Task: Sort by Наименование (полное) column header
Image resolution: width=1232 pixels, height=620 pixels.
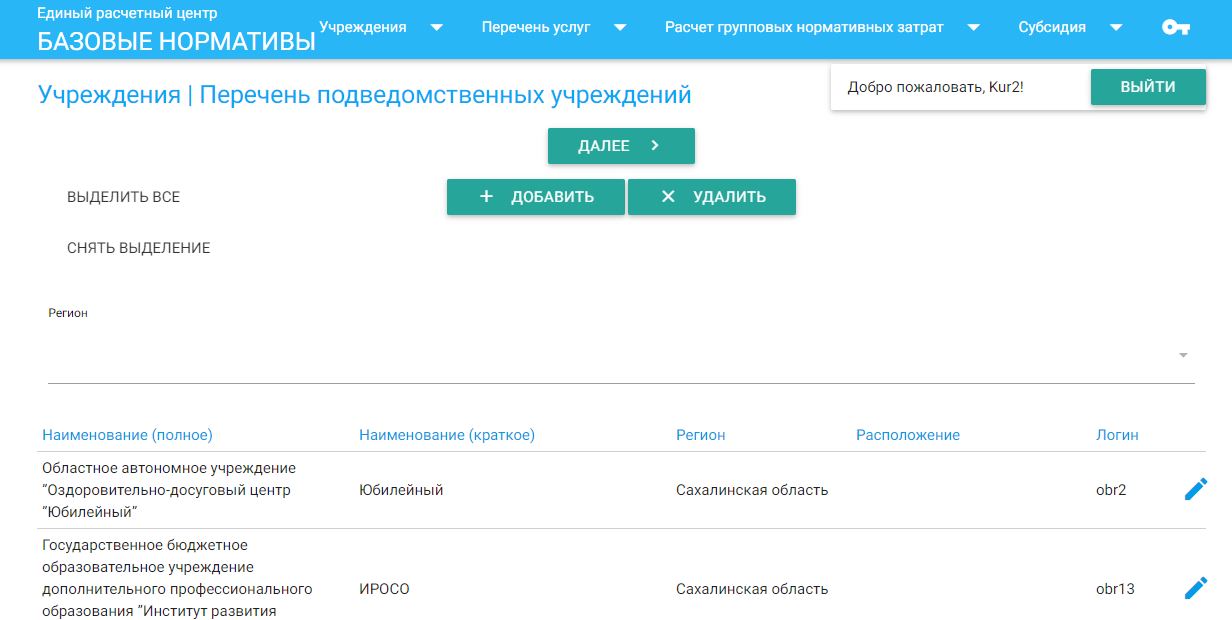Action: click(x=127, y=435)
